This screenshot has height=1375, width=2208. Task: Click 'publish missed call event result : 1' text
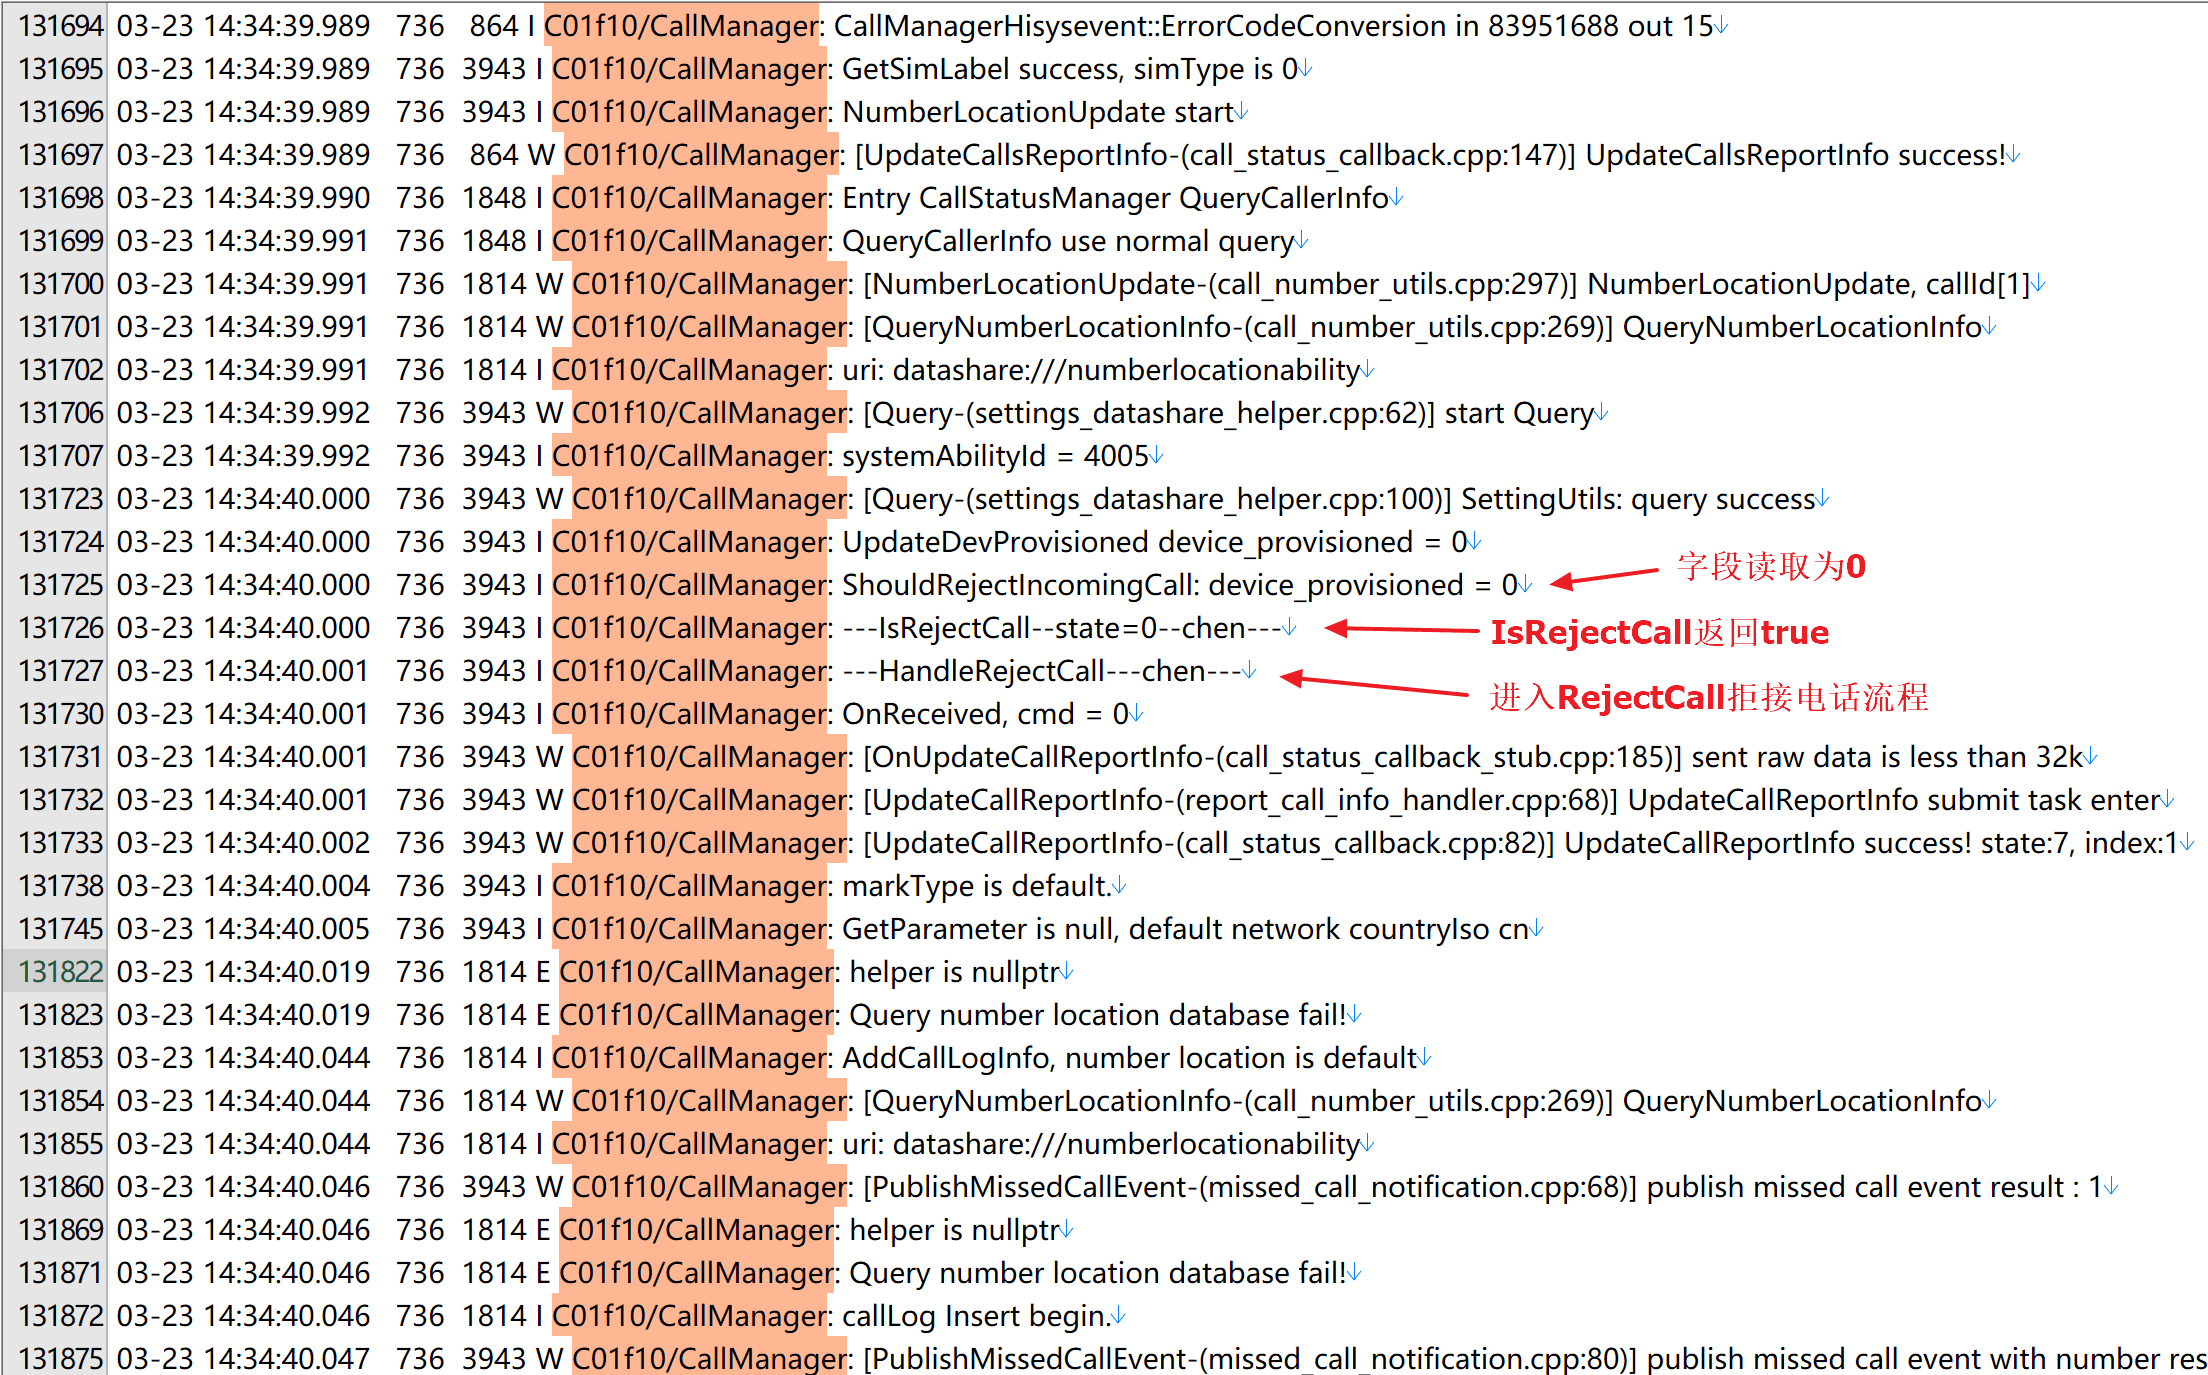[x=1873, y=1187]
